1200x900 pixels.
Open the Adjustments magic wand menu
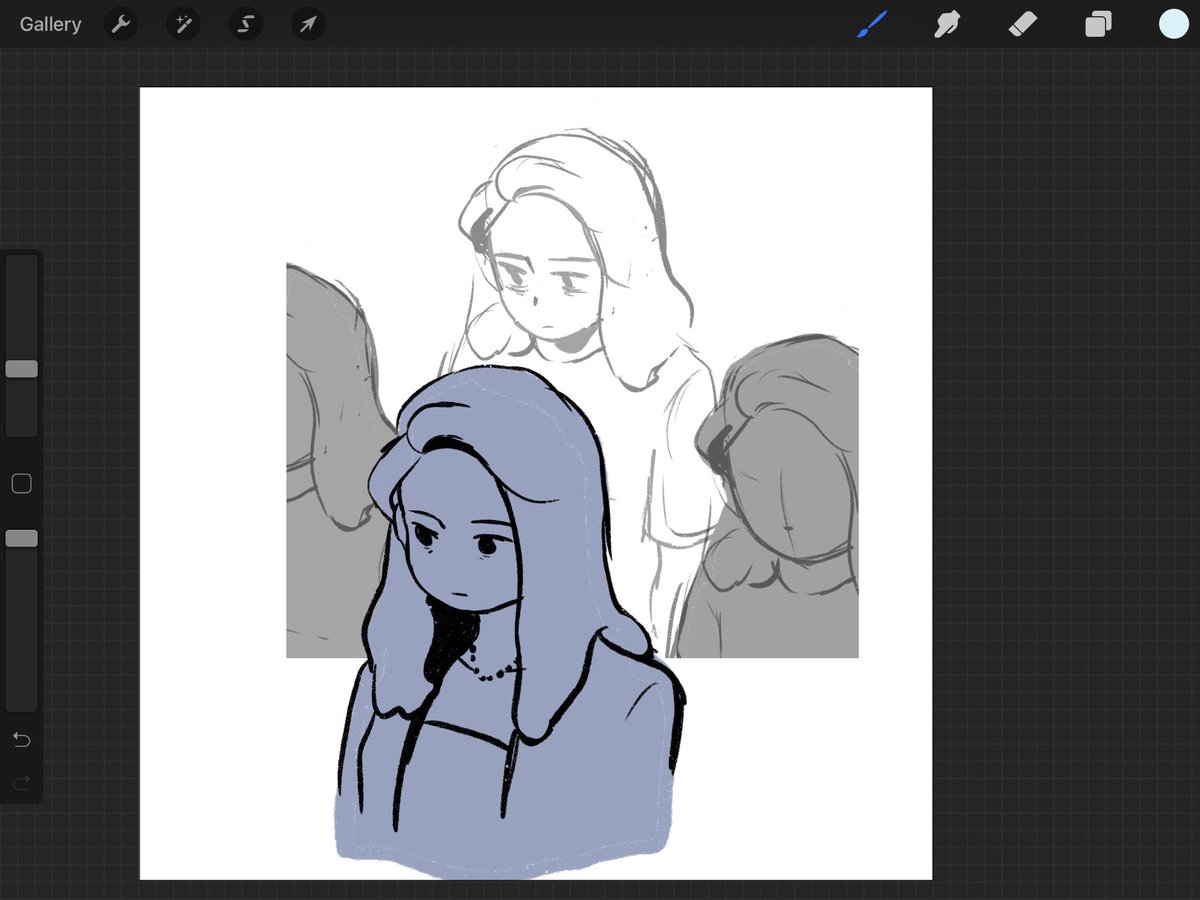coord(183,24)
